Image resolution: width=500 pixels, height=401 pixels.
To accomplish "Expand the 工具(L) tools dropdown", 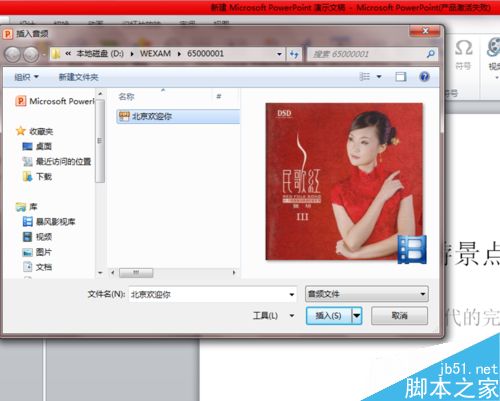I will 292,315.
